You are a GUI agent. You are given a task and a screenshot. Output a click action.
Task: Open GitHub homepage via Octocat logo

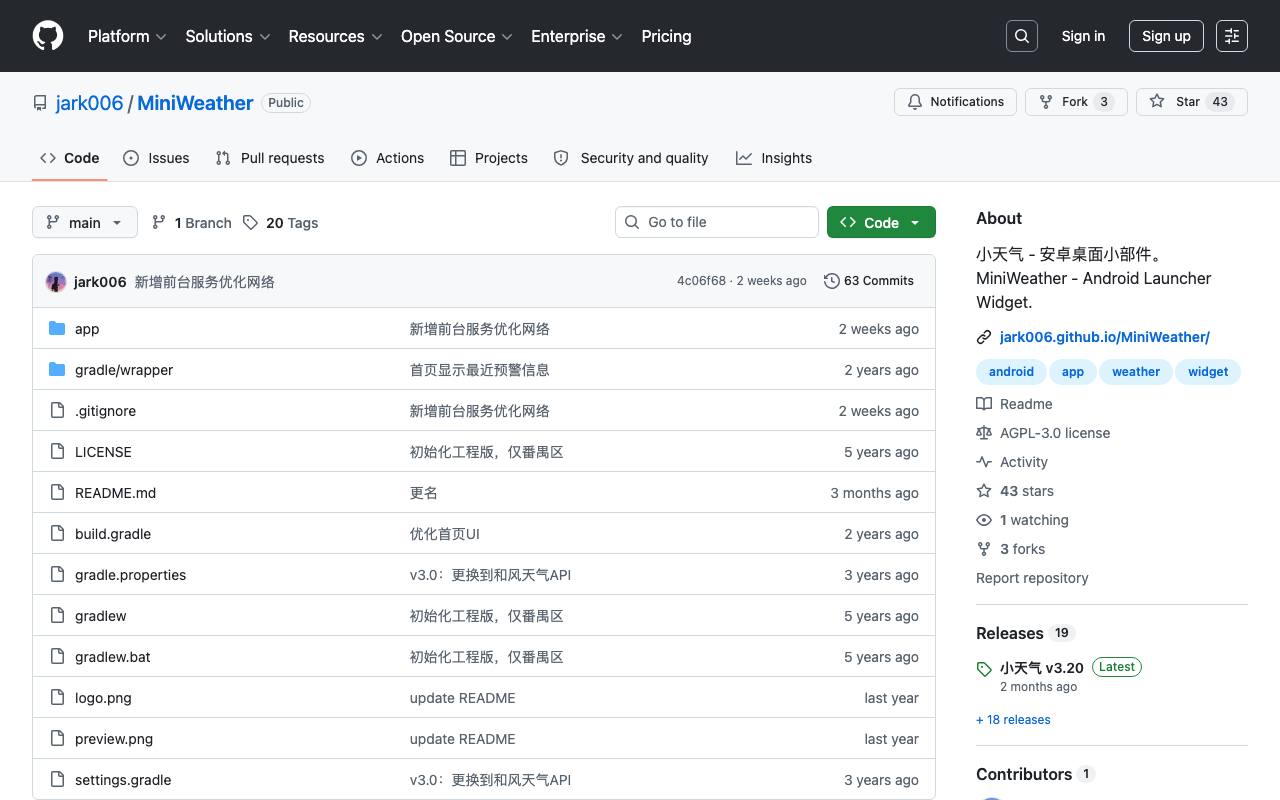pos(48,36)
